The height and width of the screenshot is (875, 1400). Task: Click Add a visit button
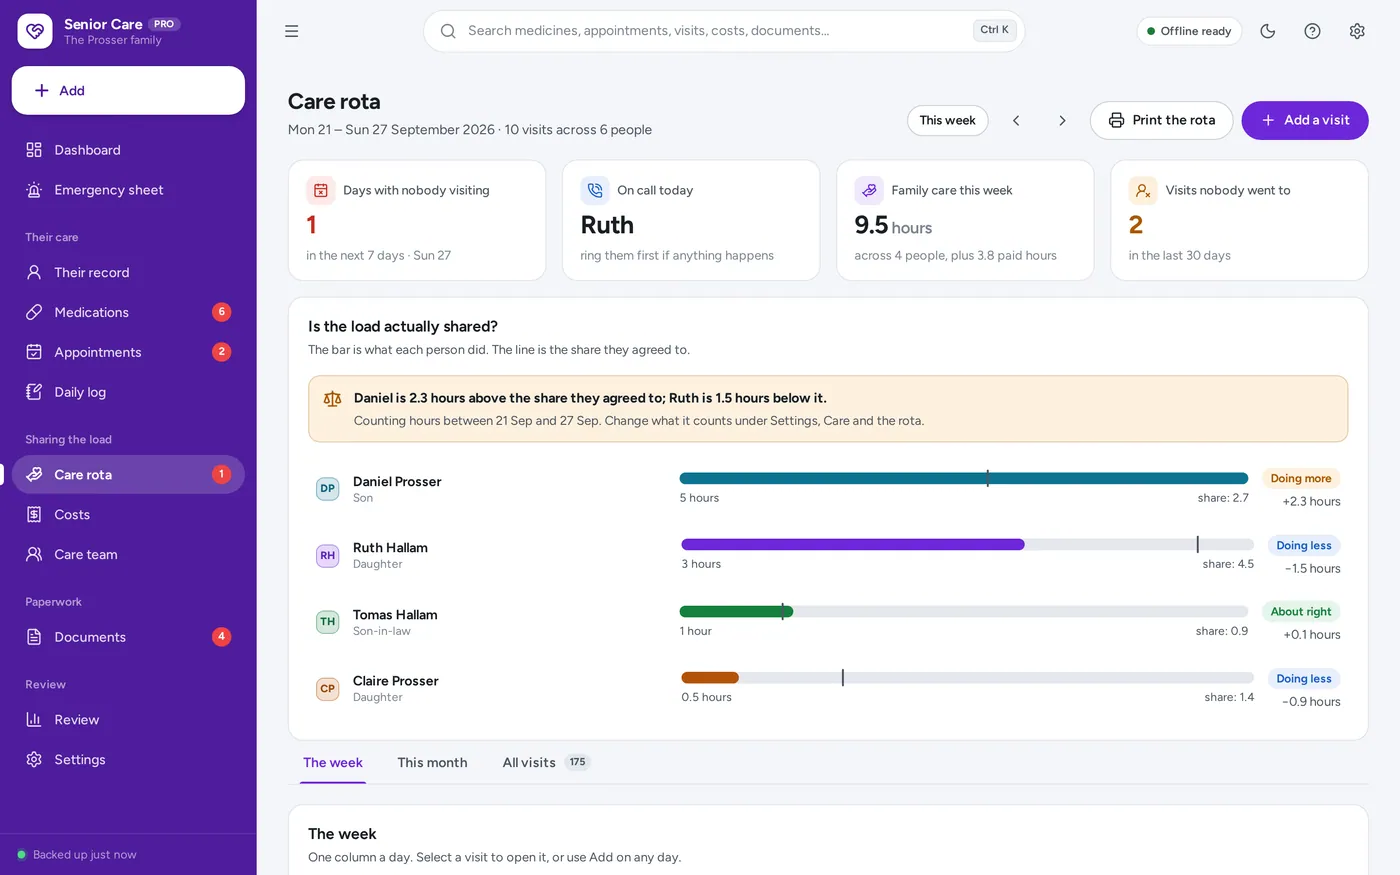[1305, 120]
